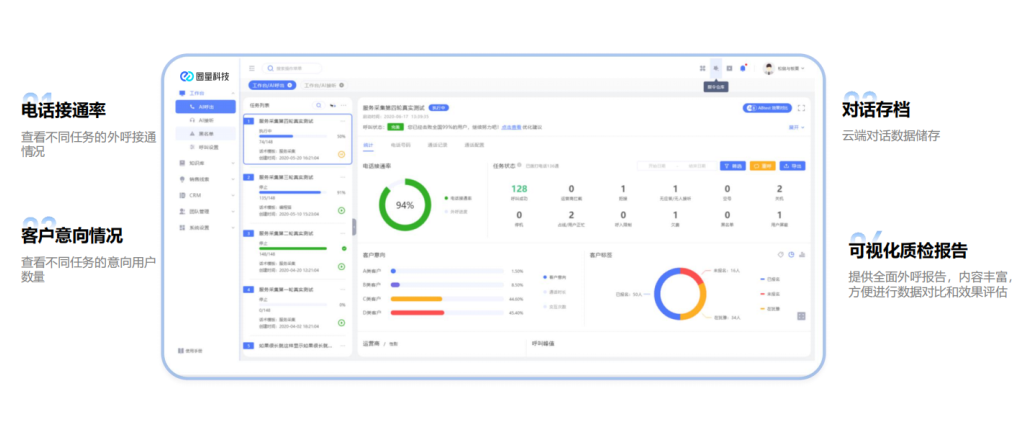Click the data table icon beside donut chart

click(801, 316)
